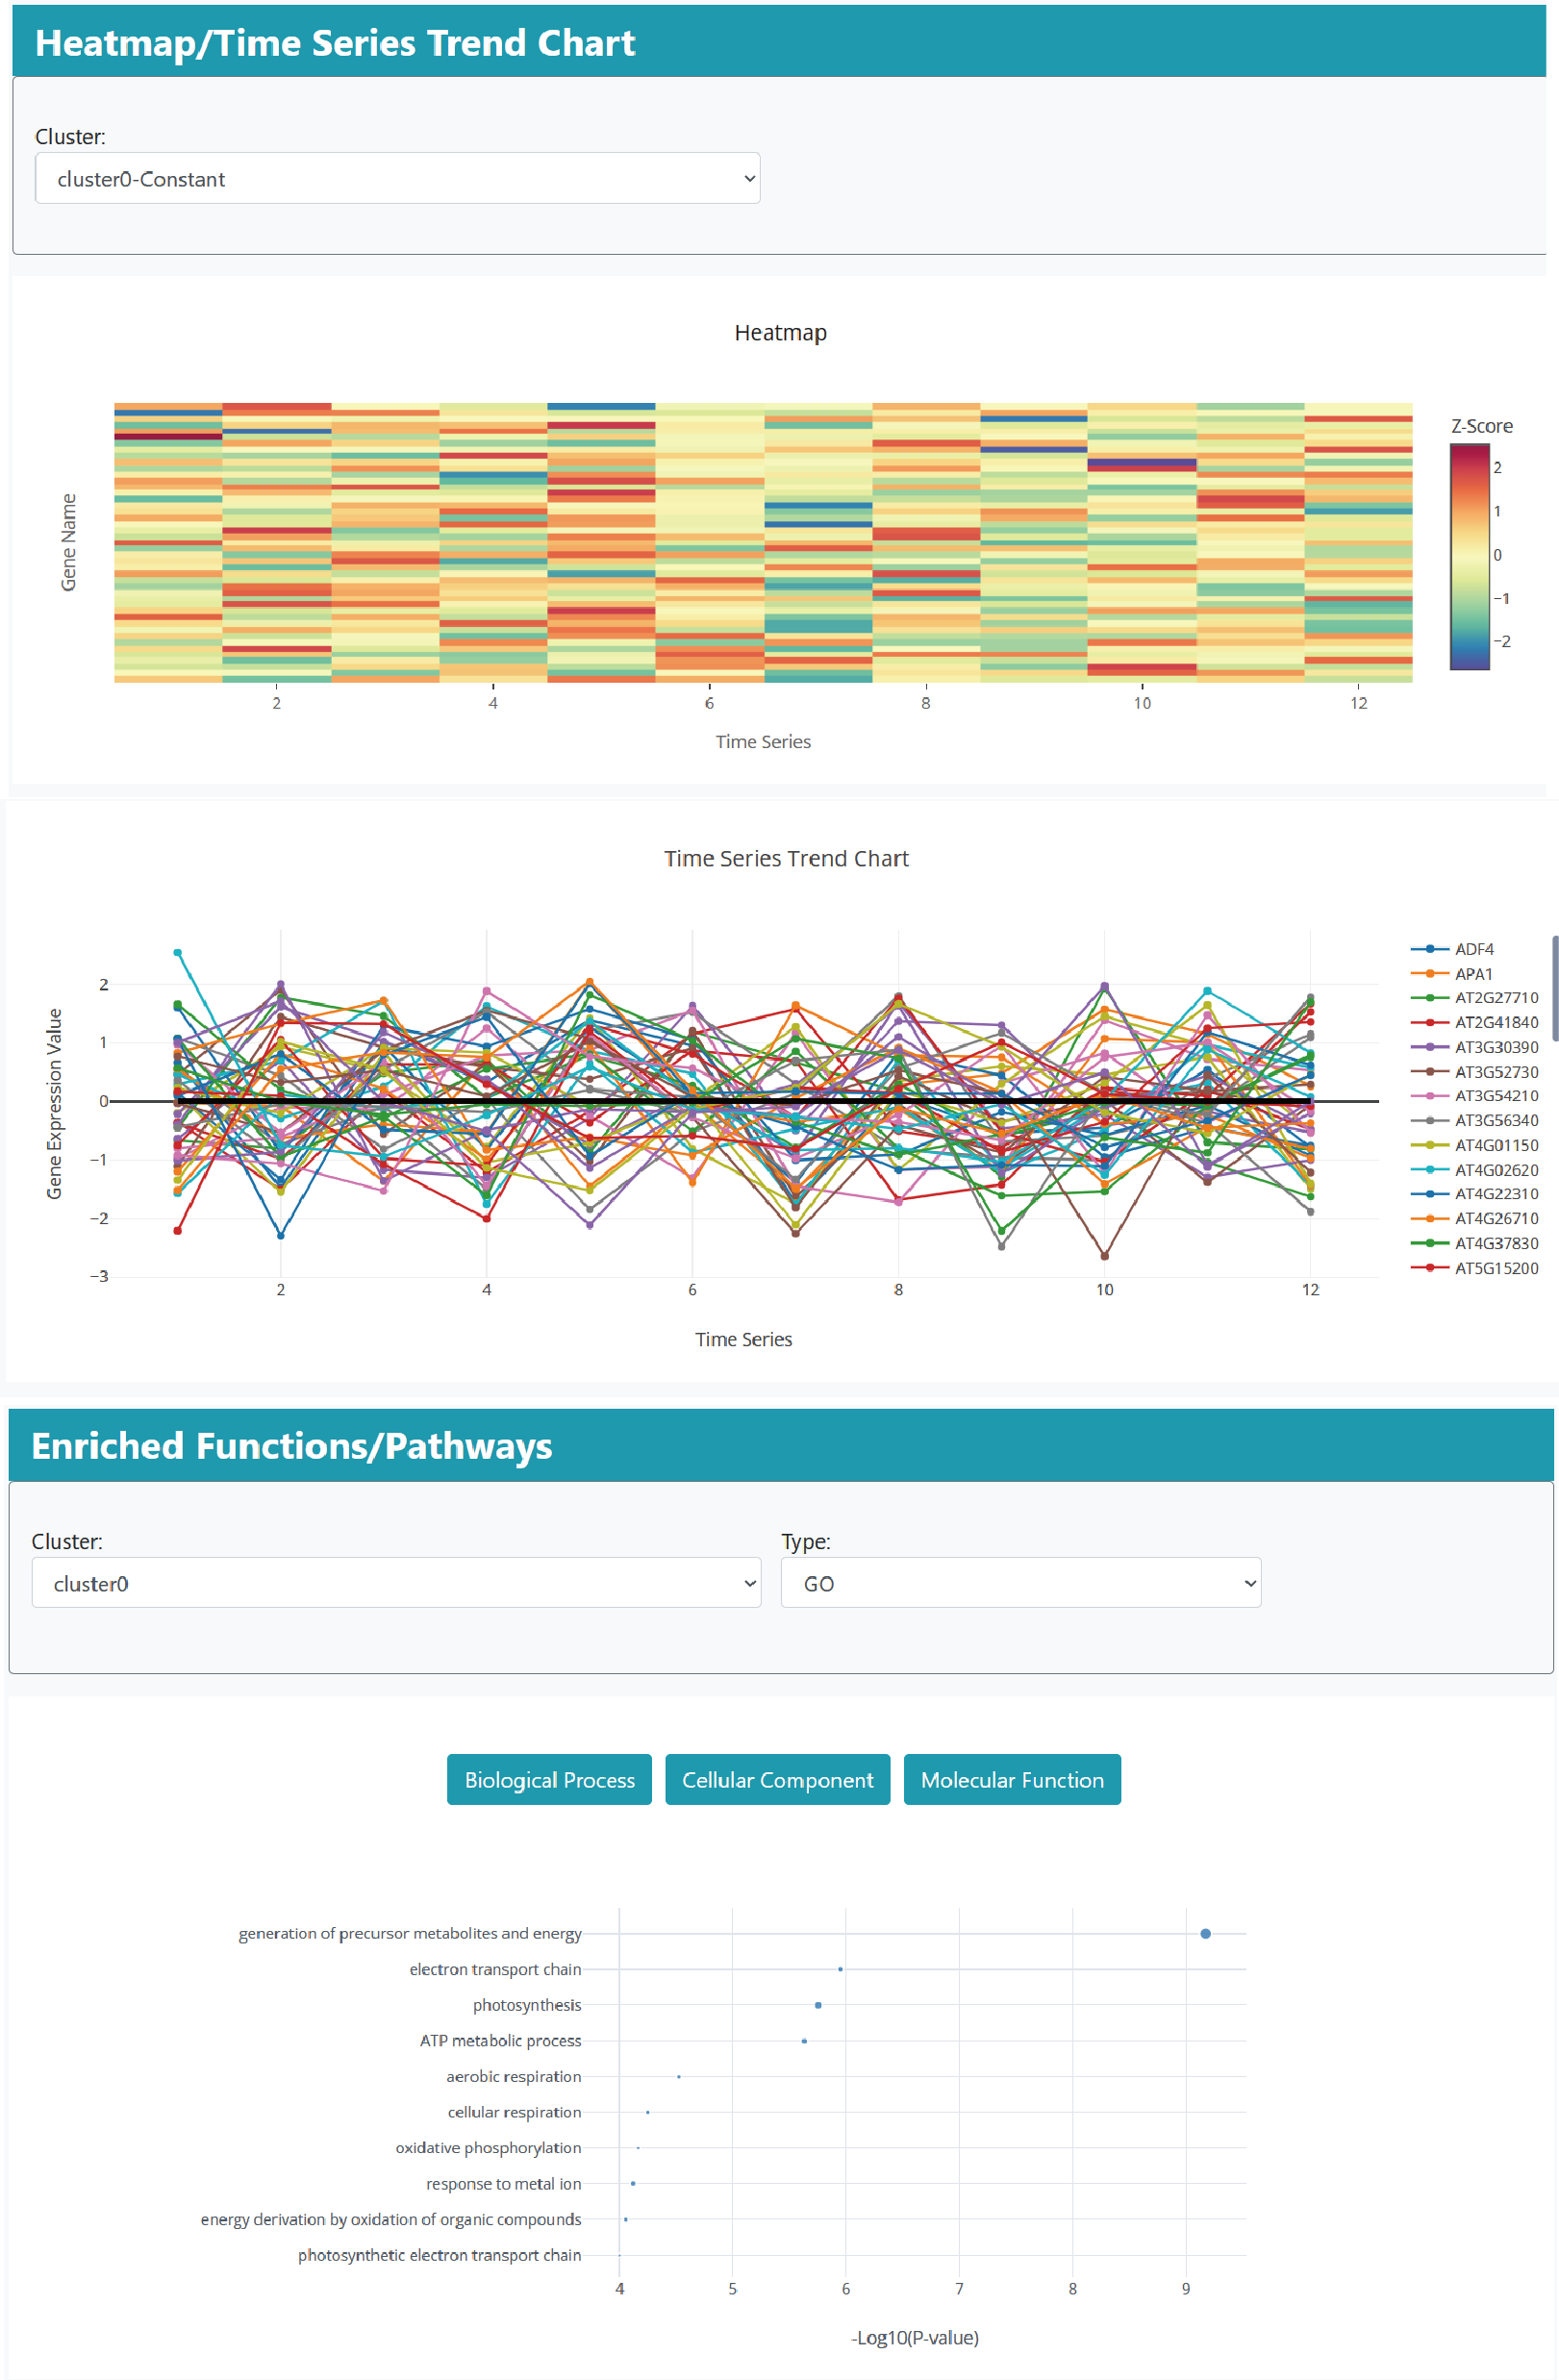Screen dimensions: 1559x2380
Task: Expand the cluster0 dropdown under Enriched Functions
Action: coord(396,1583)
